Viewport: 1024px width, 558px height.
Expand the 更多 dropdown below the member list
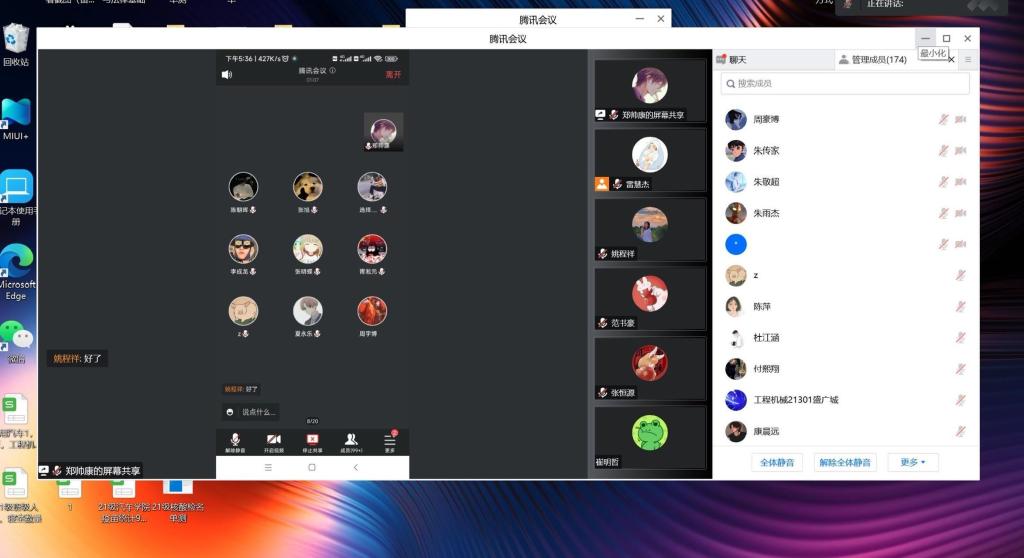pos(912,463)
